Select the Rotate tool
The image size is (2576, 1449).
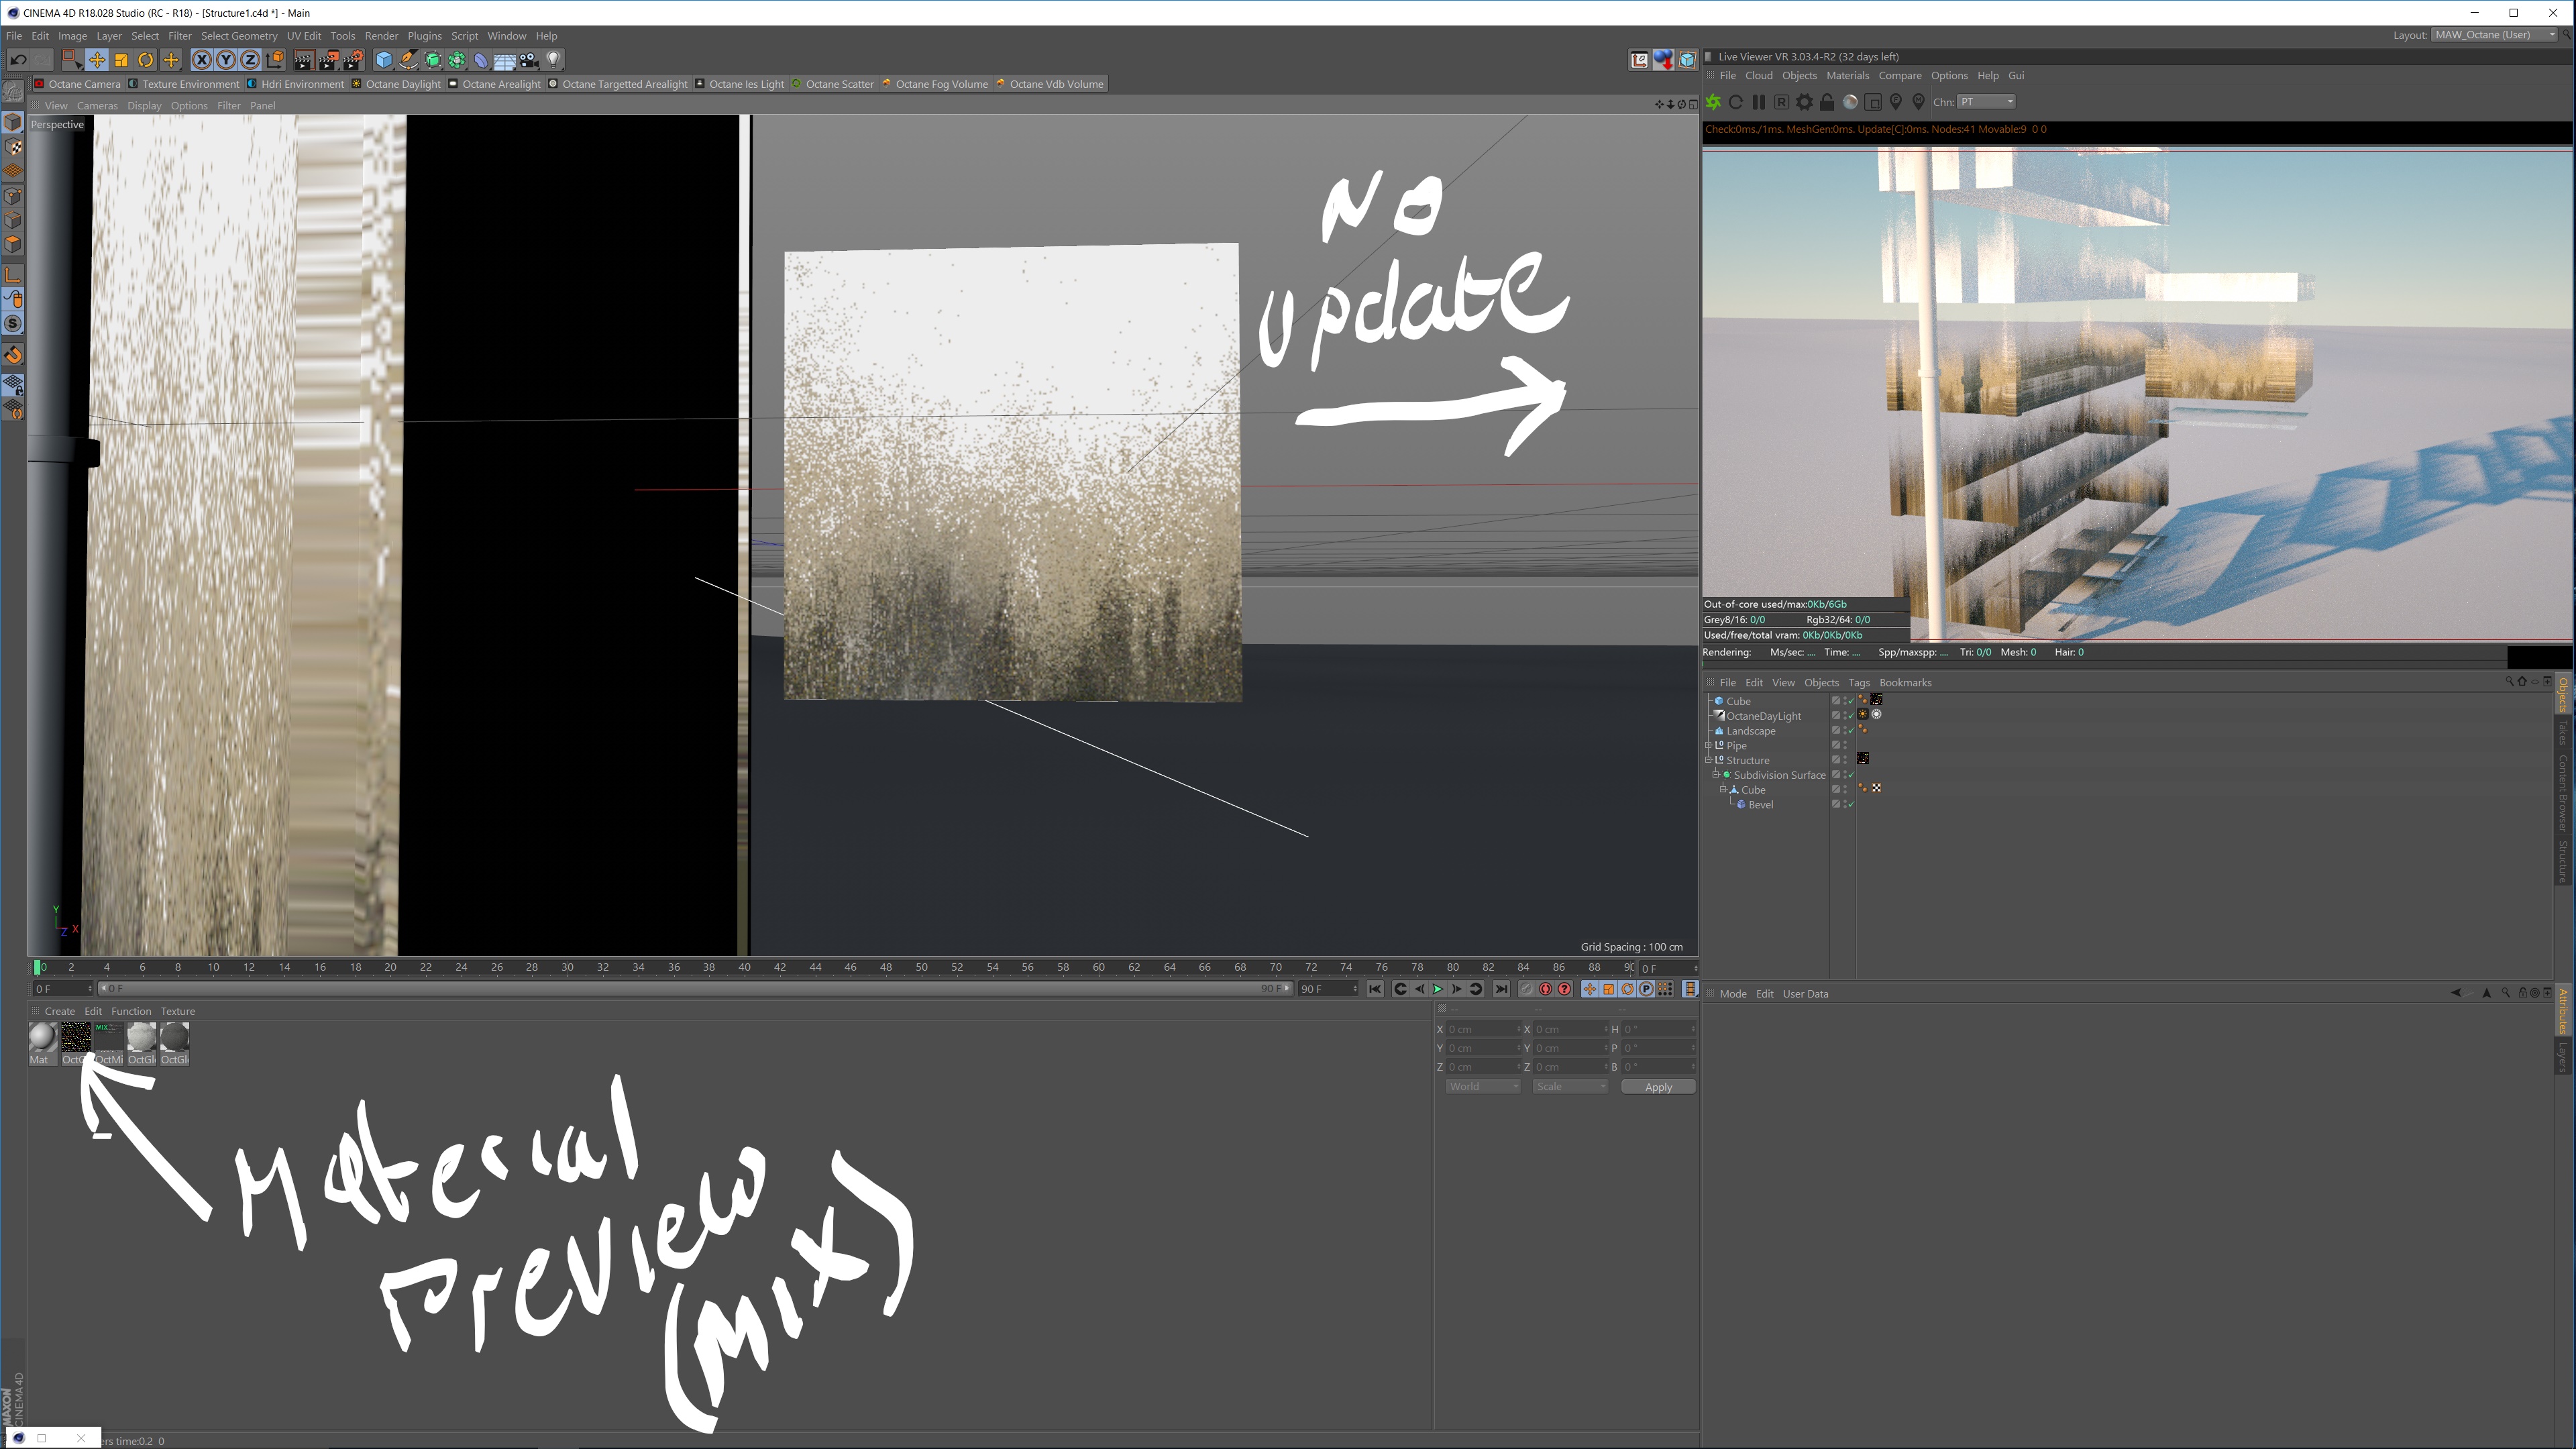tap(146, 60)
